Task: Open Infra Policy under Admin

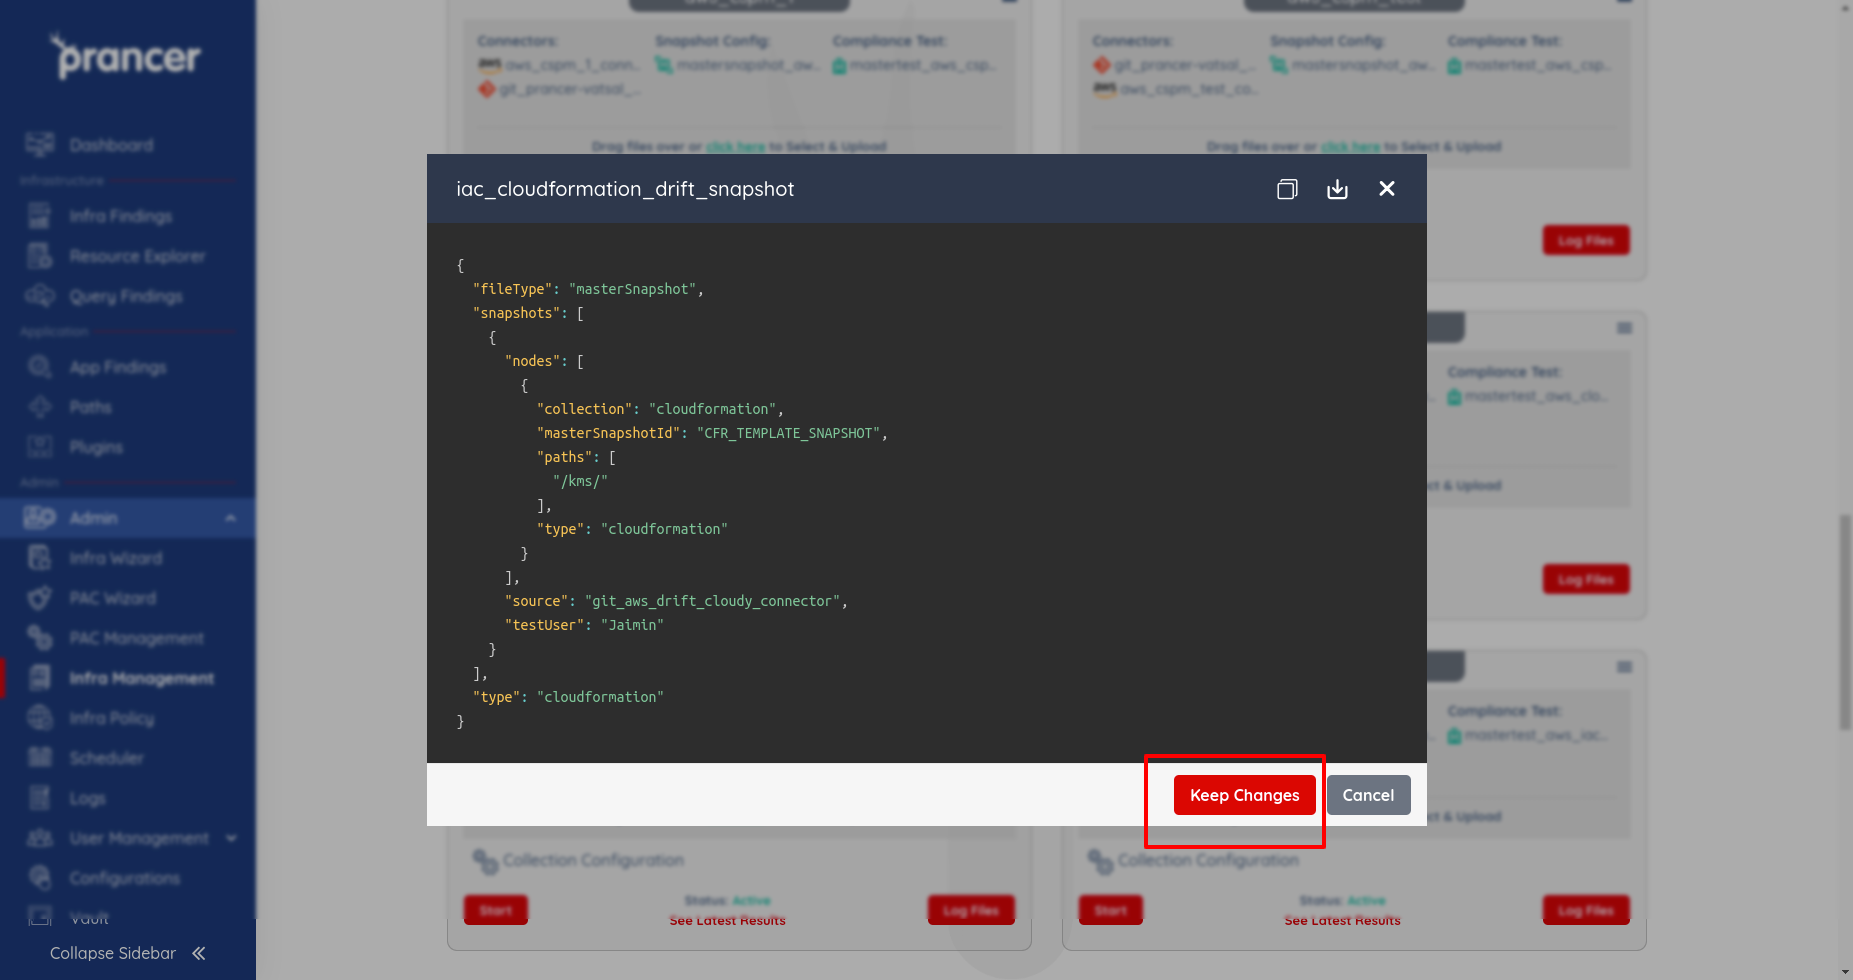Action: [x=112, y=718]
